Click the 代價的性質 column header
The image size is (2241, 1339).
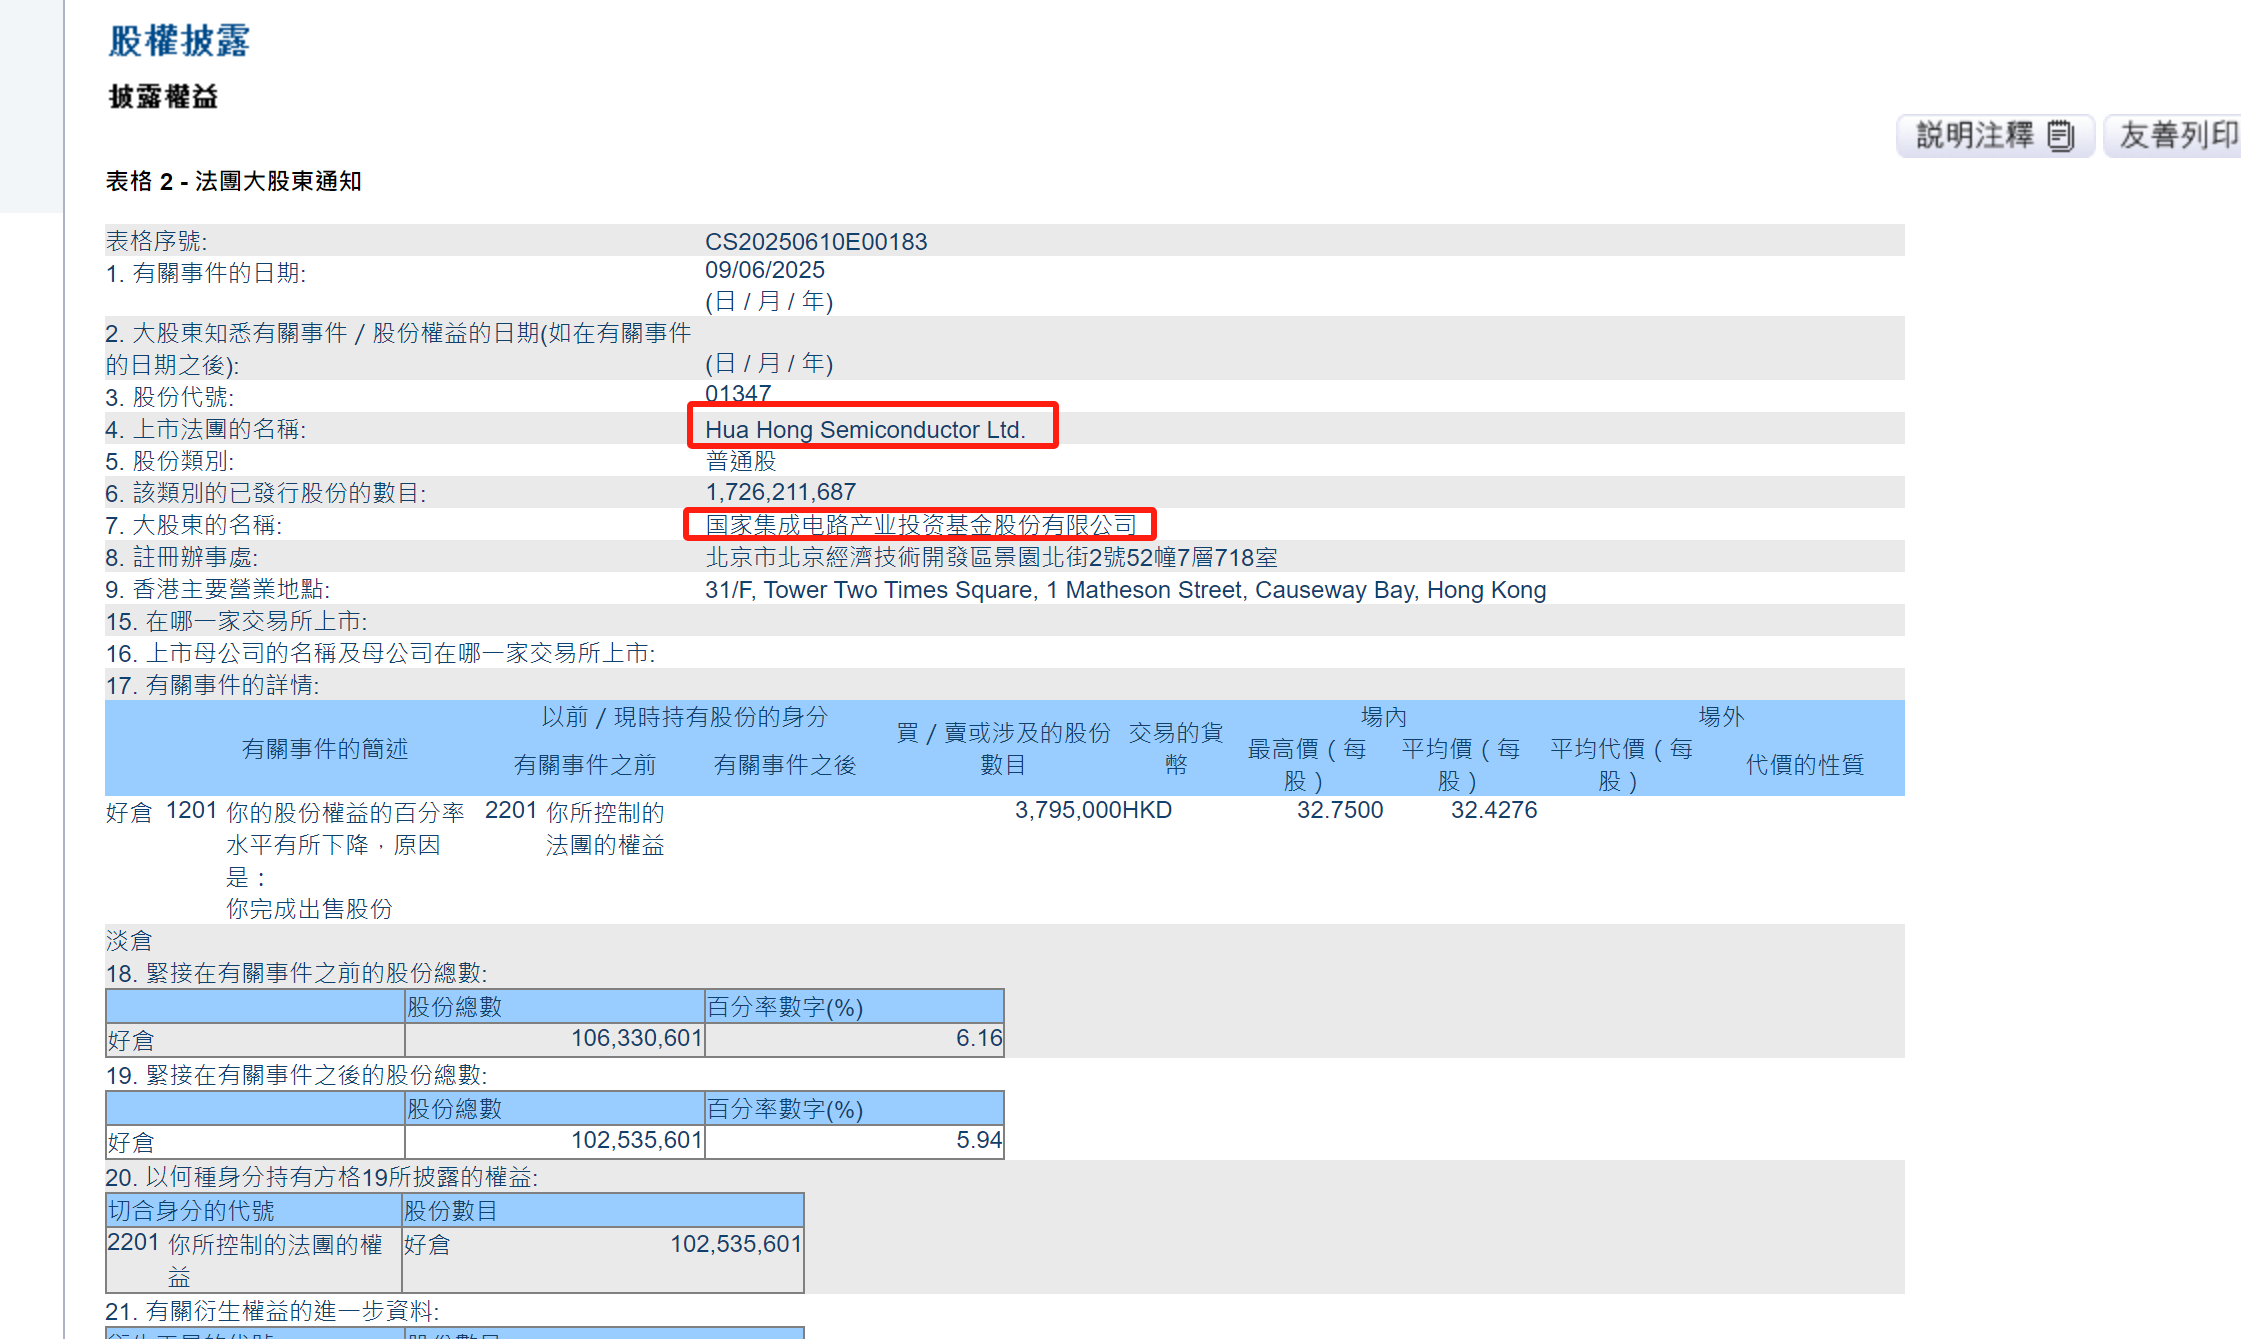1805,765
